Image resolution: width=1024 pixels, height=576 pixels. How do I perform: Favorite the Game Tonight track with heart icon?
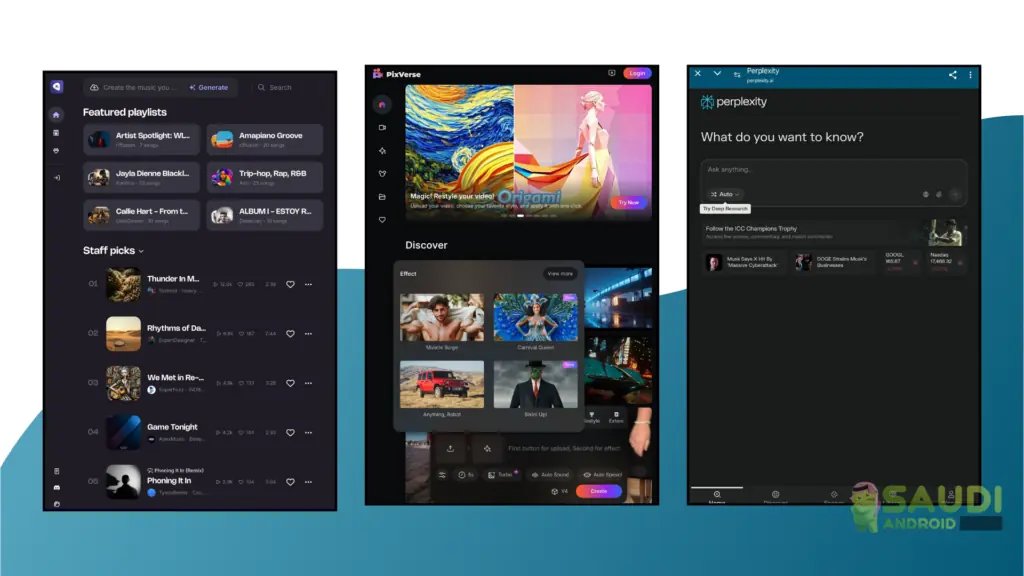tap(291, 432)
